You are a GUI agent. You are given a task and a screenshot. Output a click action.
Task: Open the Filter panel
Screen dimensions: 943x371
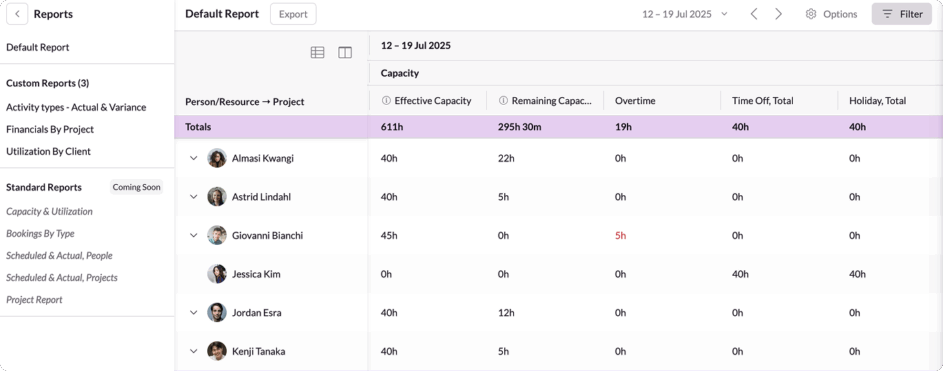[x=902, y=14]
